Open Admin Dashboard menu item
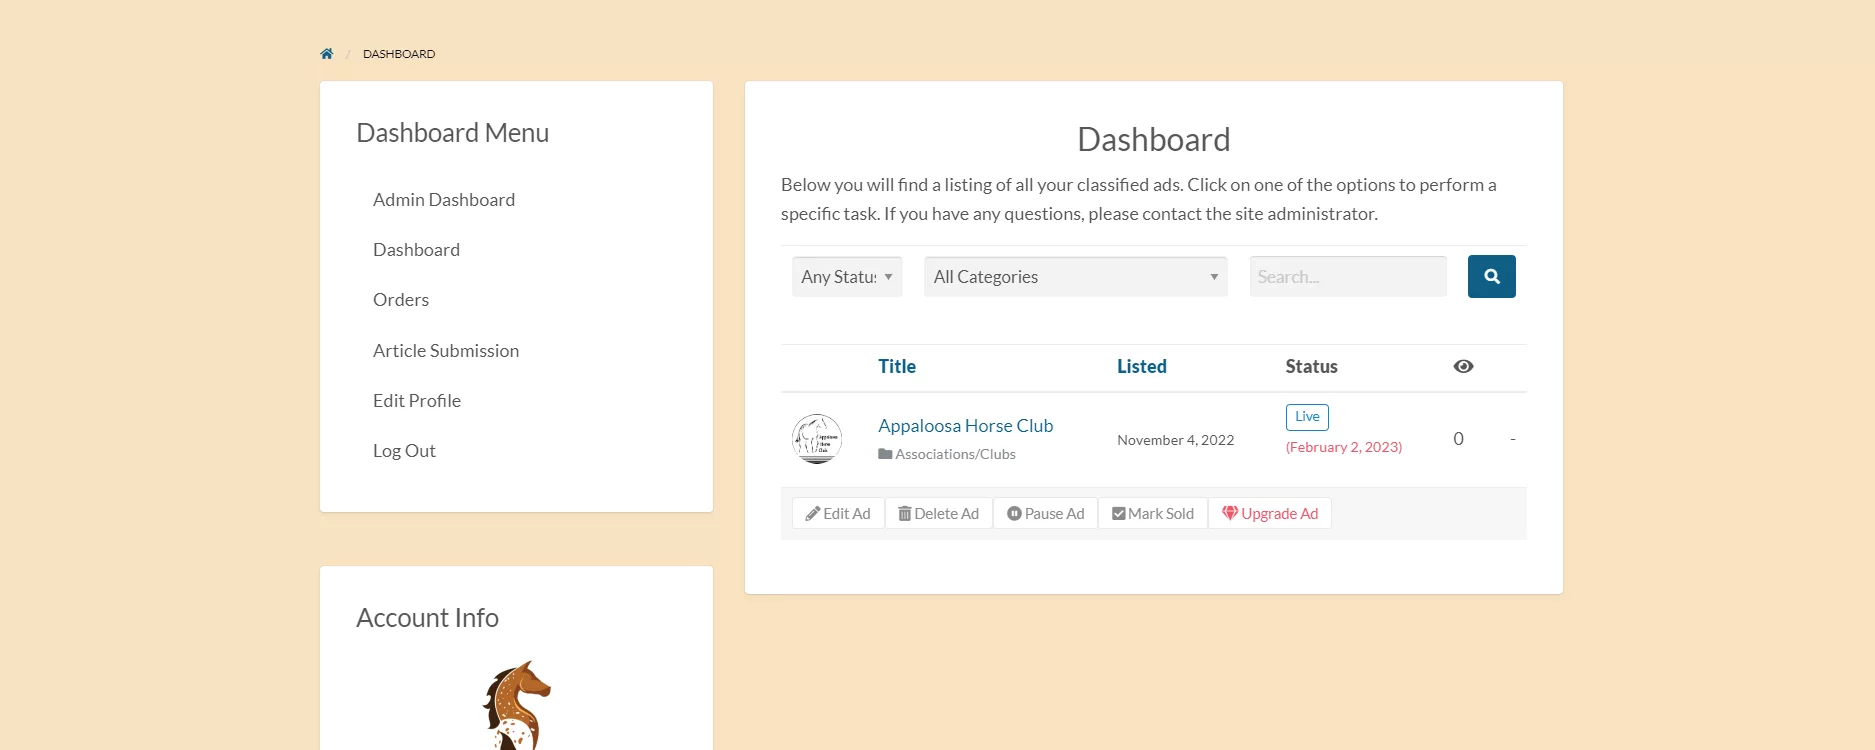Screen dimensions: 1875x750 [444, 200]
